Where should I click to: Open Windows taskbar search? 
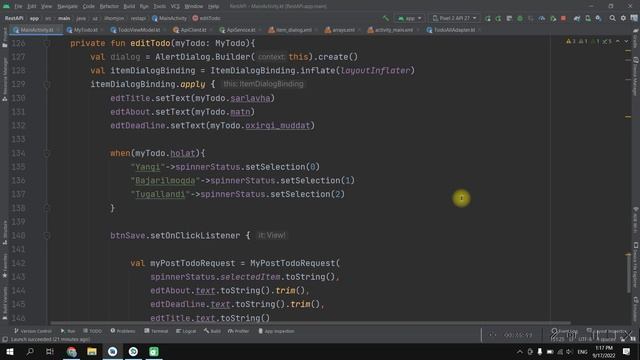[x=30, y=351]
